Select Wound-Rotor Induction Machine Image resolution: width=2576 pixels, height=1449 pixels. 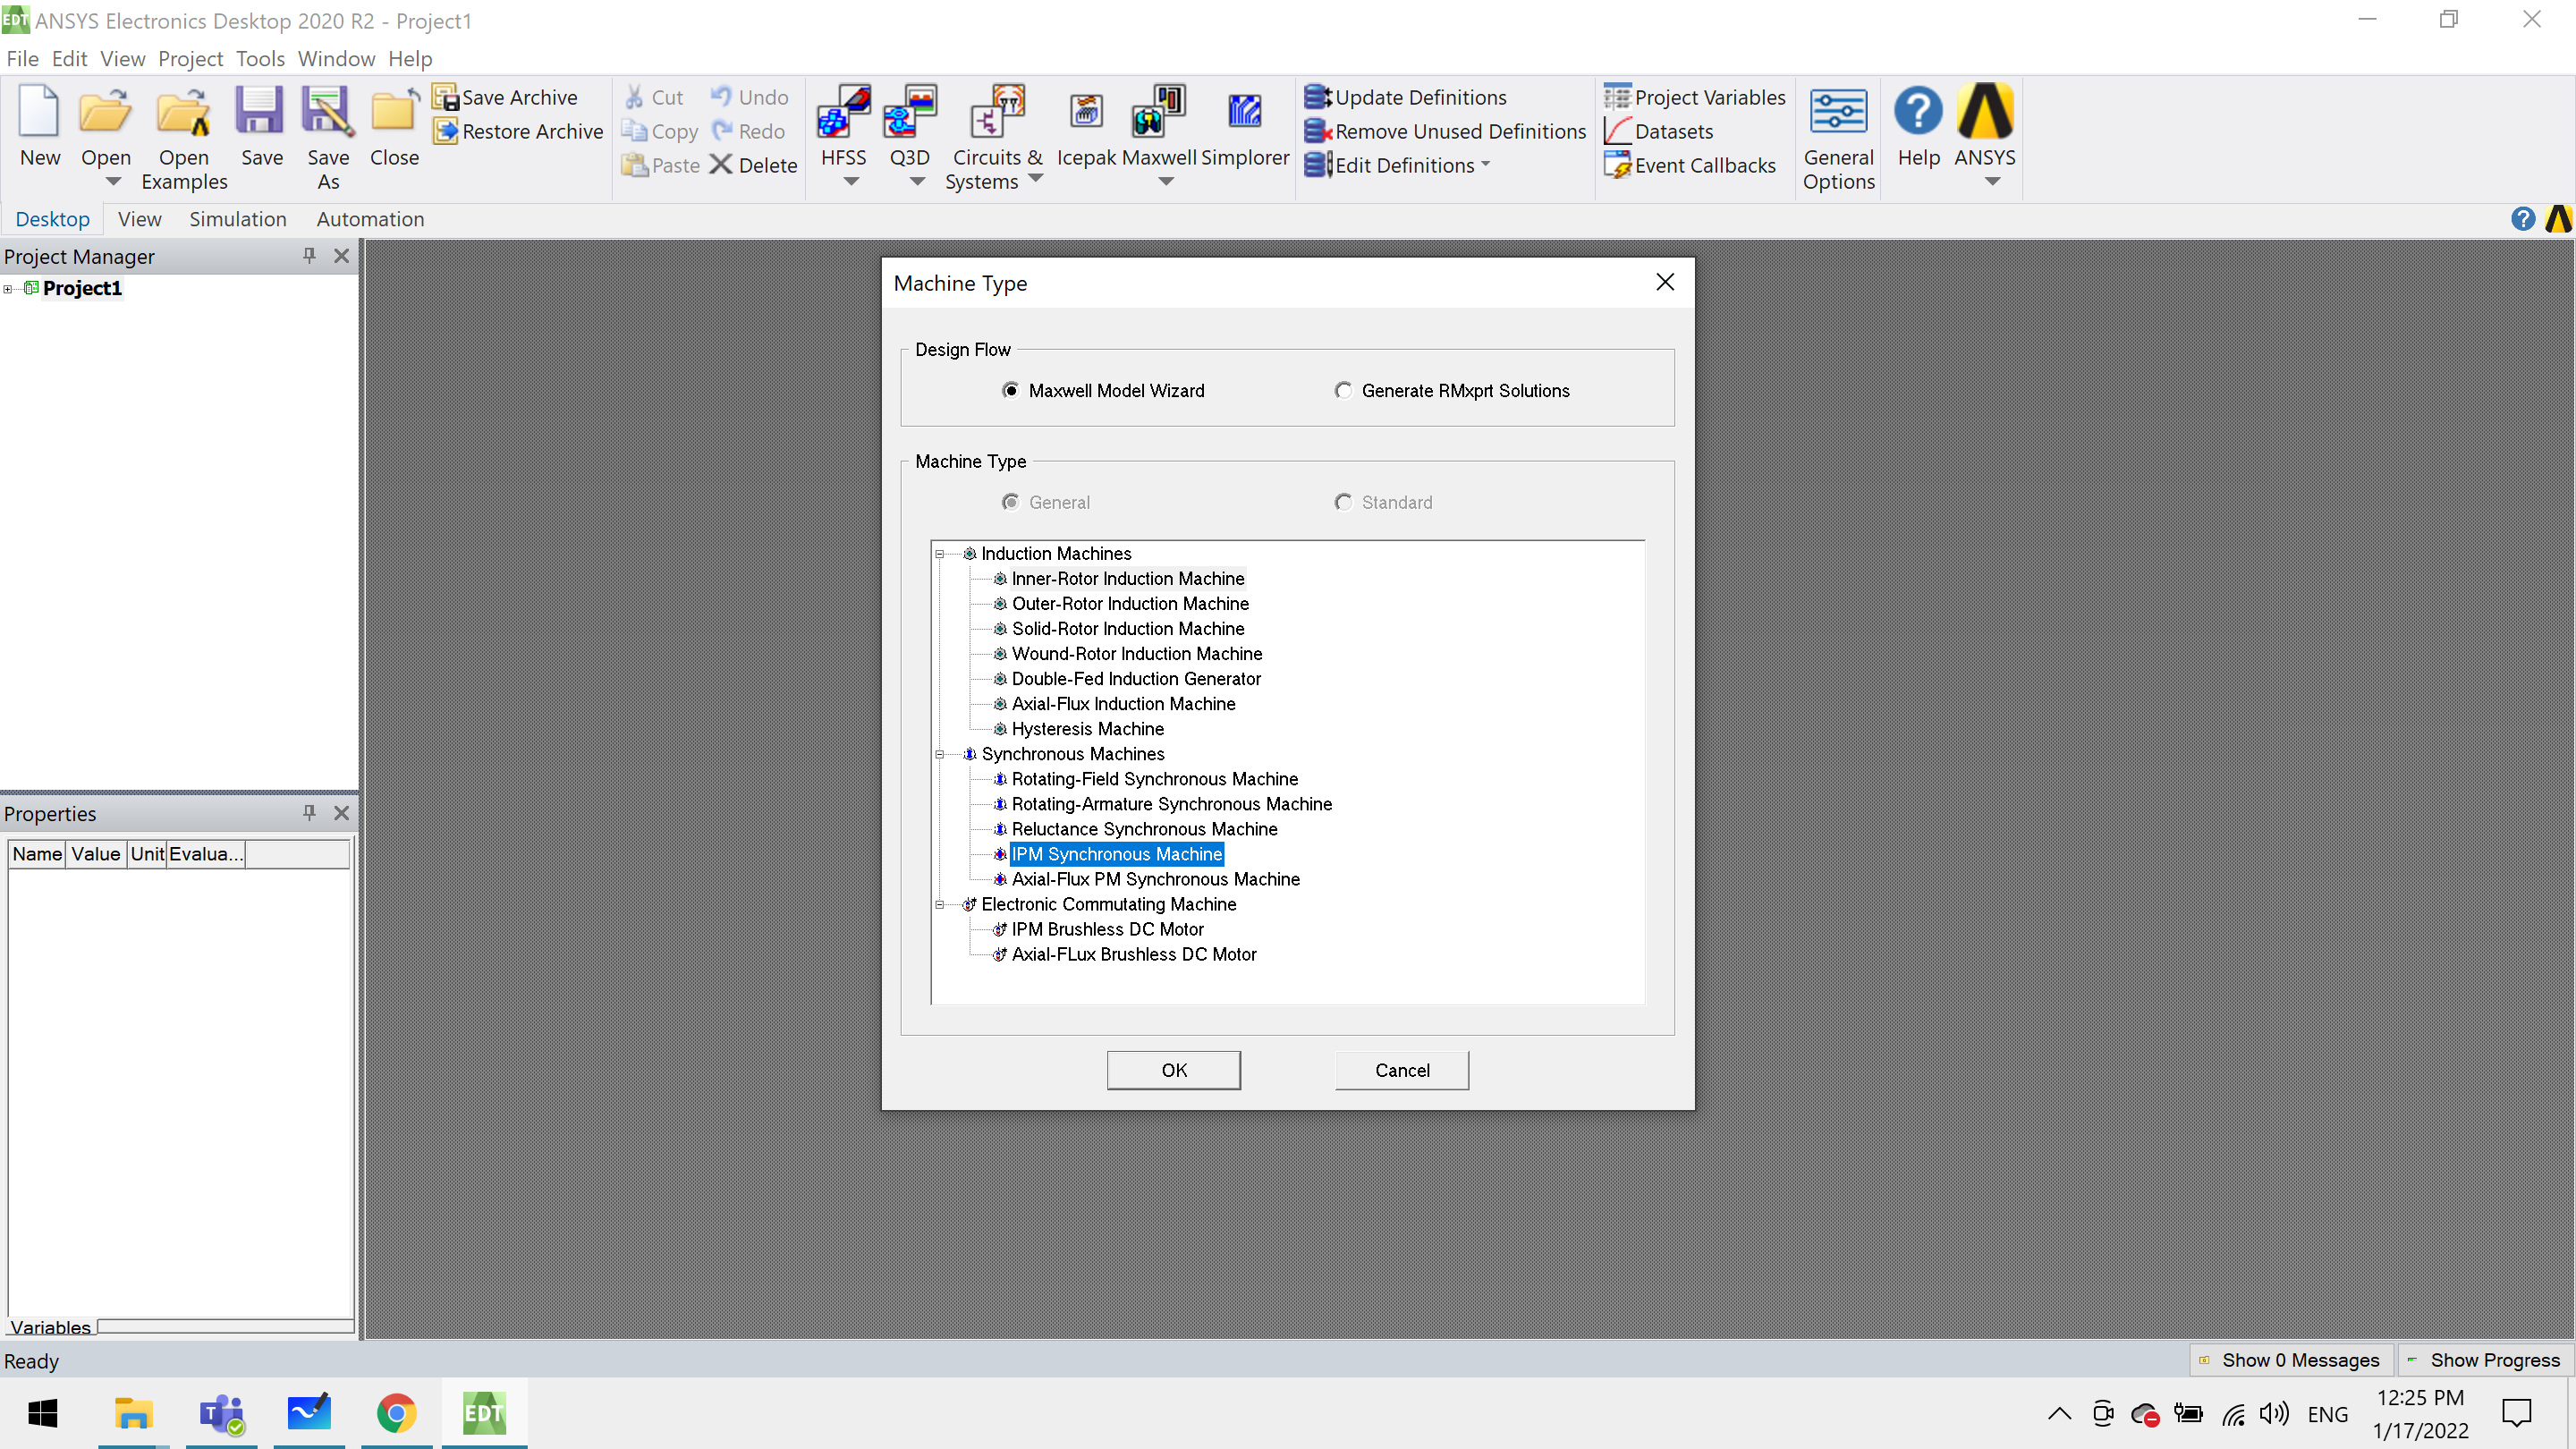pyautogui.click(x=1136, y=654)
